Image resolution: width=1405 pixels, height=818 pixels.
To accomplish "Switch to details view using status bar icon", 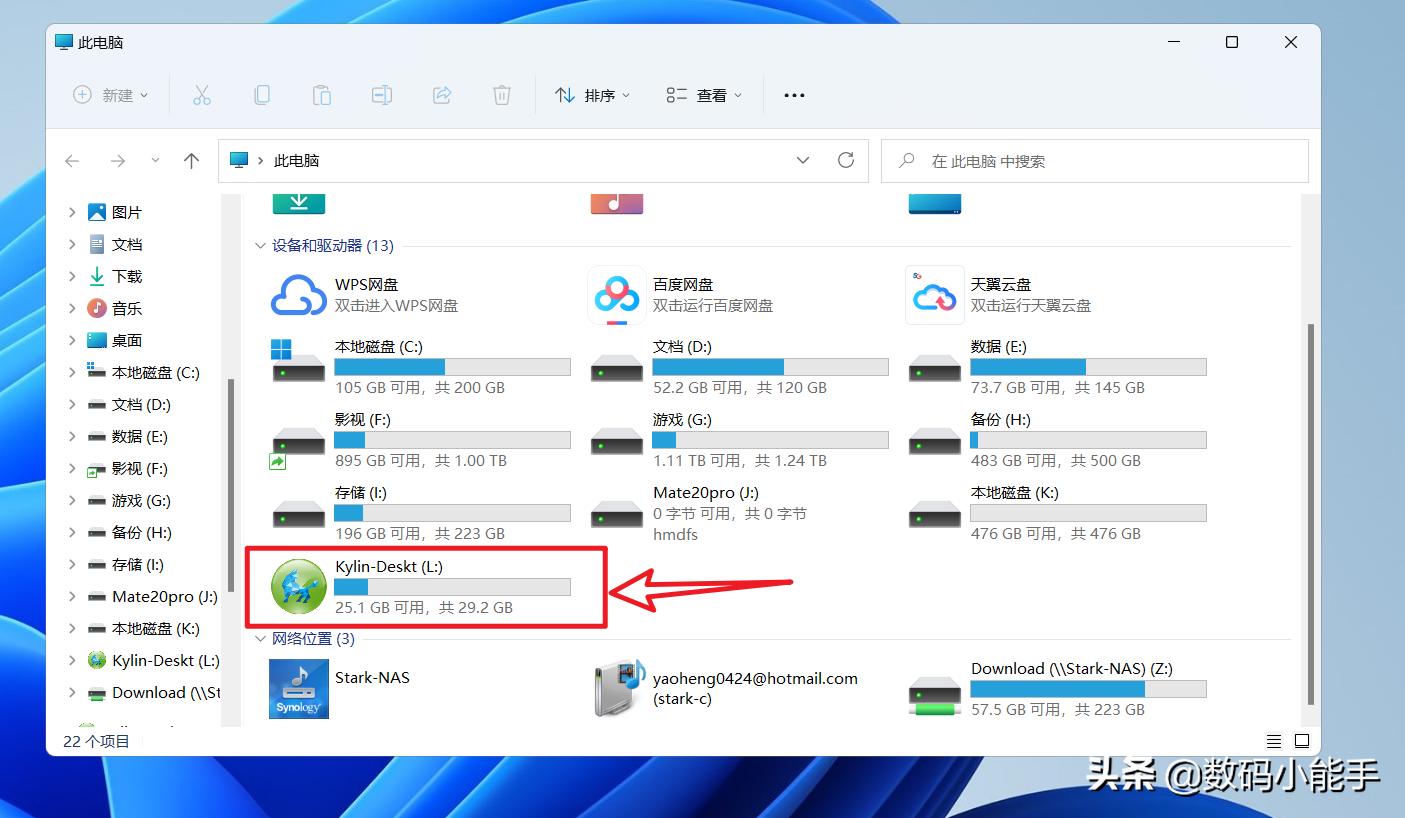I will click(1273, 741).
